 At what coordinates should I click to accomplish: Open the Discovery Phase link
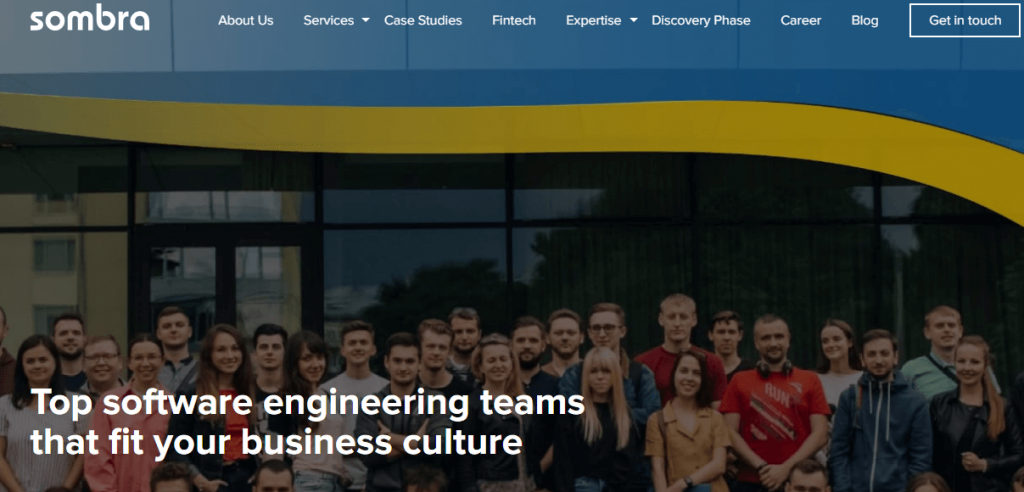(x=701, y=20)
